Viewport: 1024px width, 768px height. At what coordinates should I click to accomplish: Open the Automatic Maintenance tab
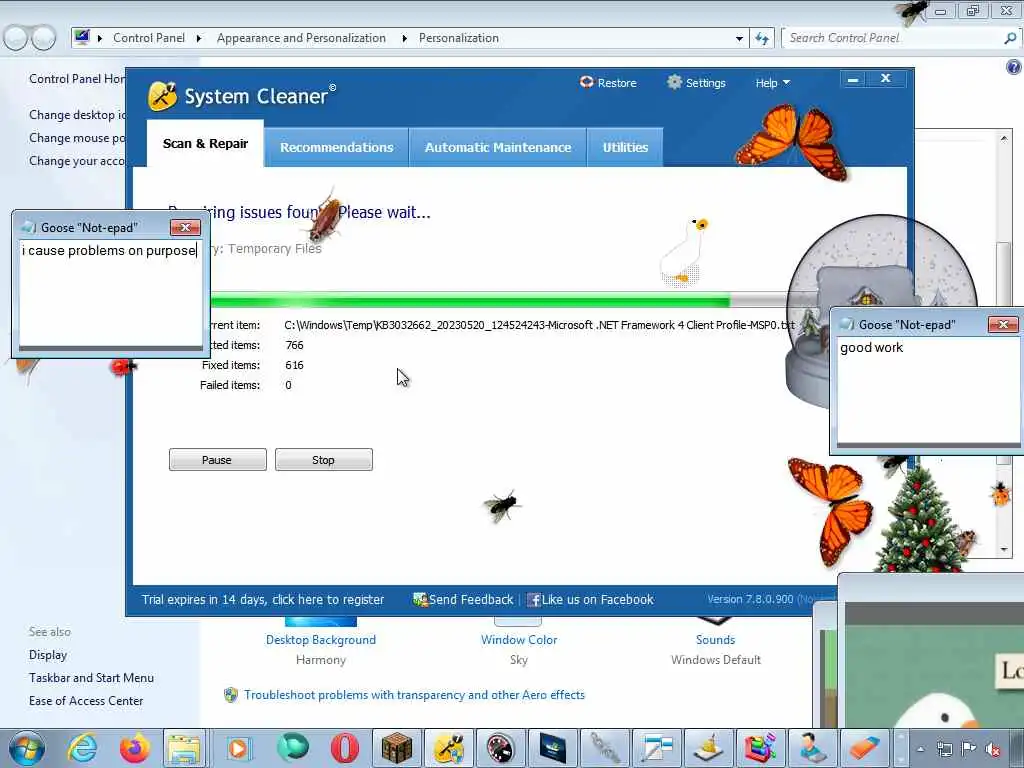498,148
